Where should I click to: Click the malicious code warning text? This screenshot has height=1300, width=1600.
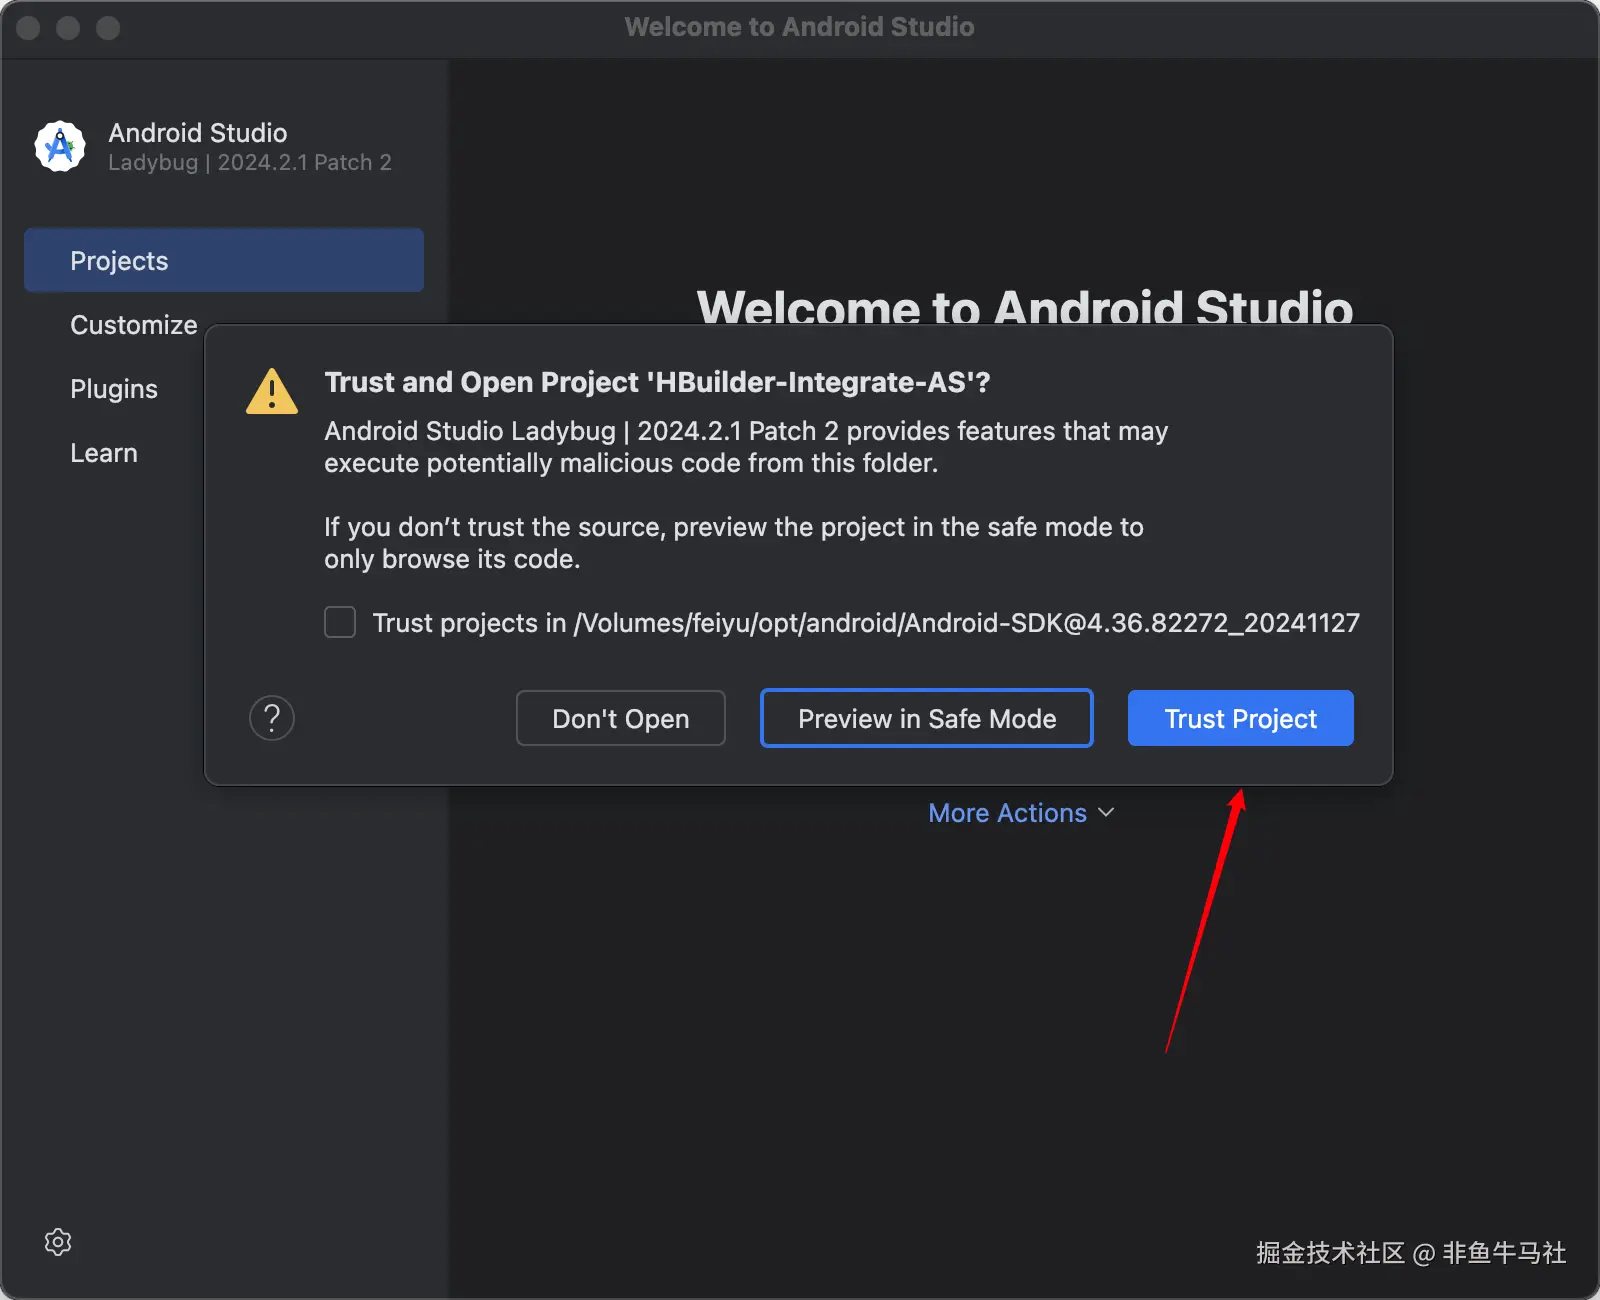tap(746, 447)
